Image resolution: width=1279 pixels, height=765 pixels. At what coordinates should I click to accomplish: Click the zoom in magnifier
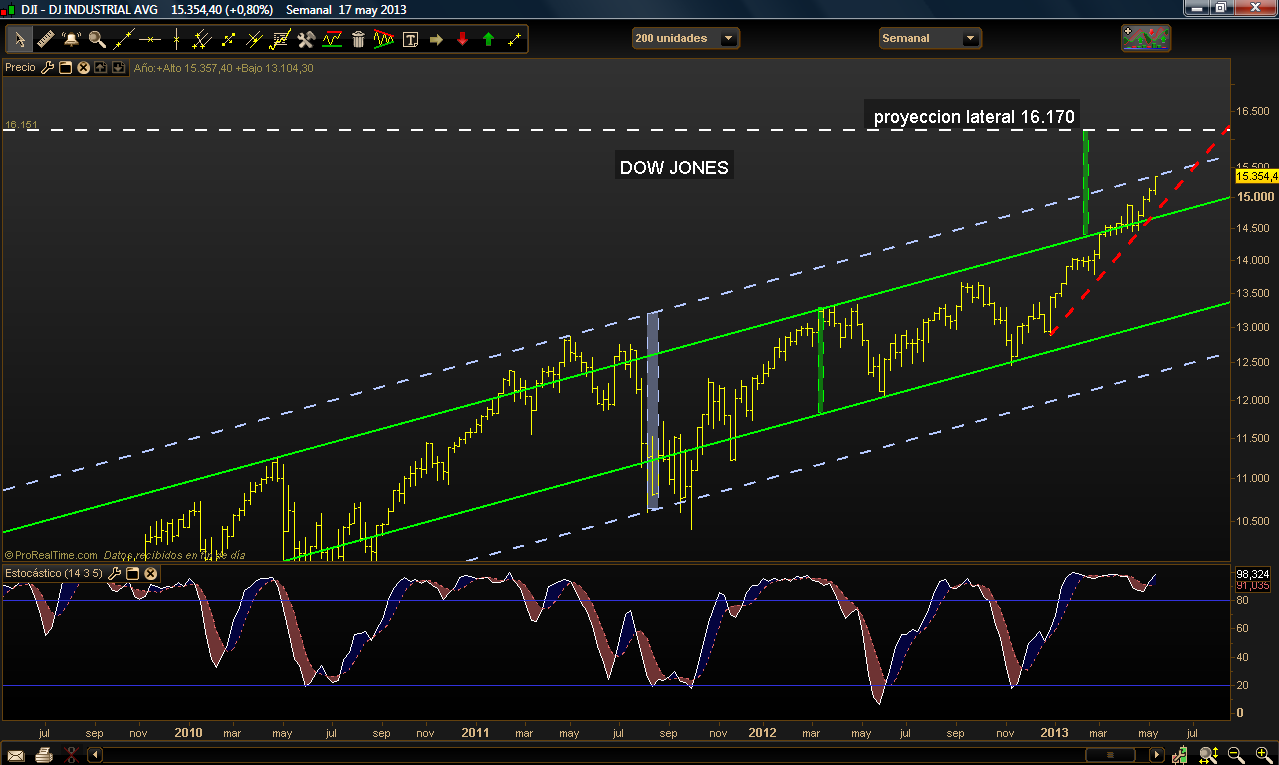pyautogui.click(x=1264, y=755)
